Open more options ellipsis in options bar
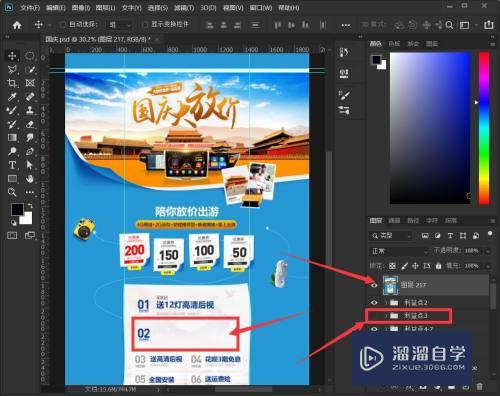This screenshot has width=500, height=396. click(x=346, y=25)
